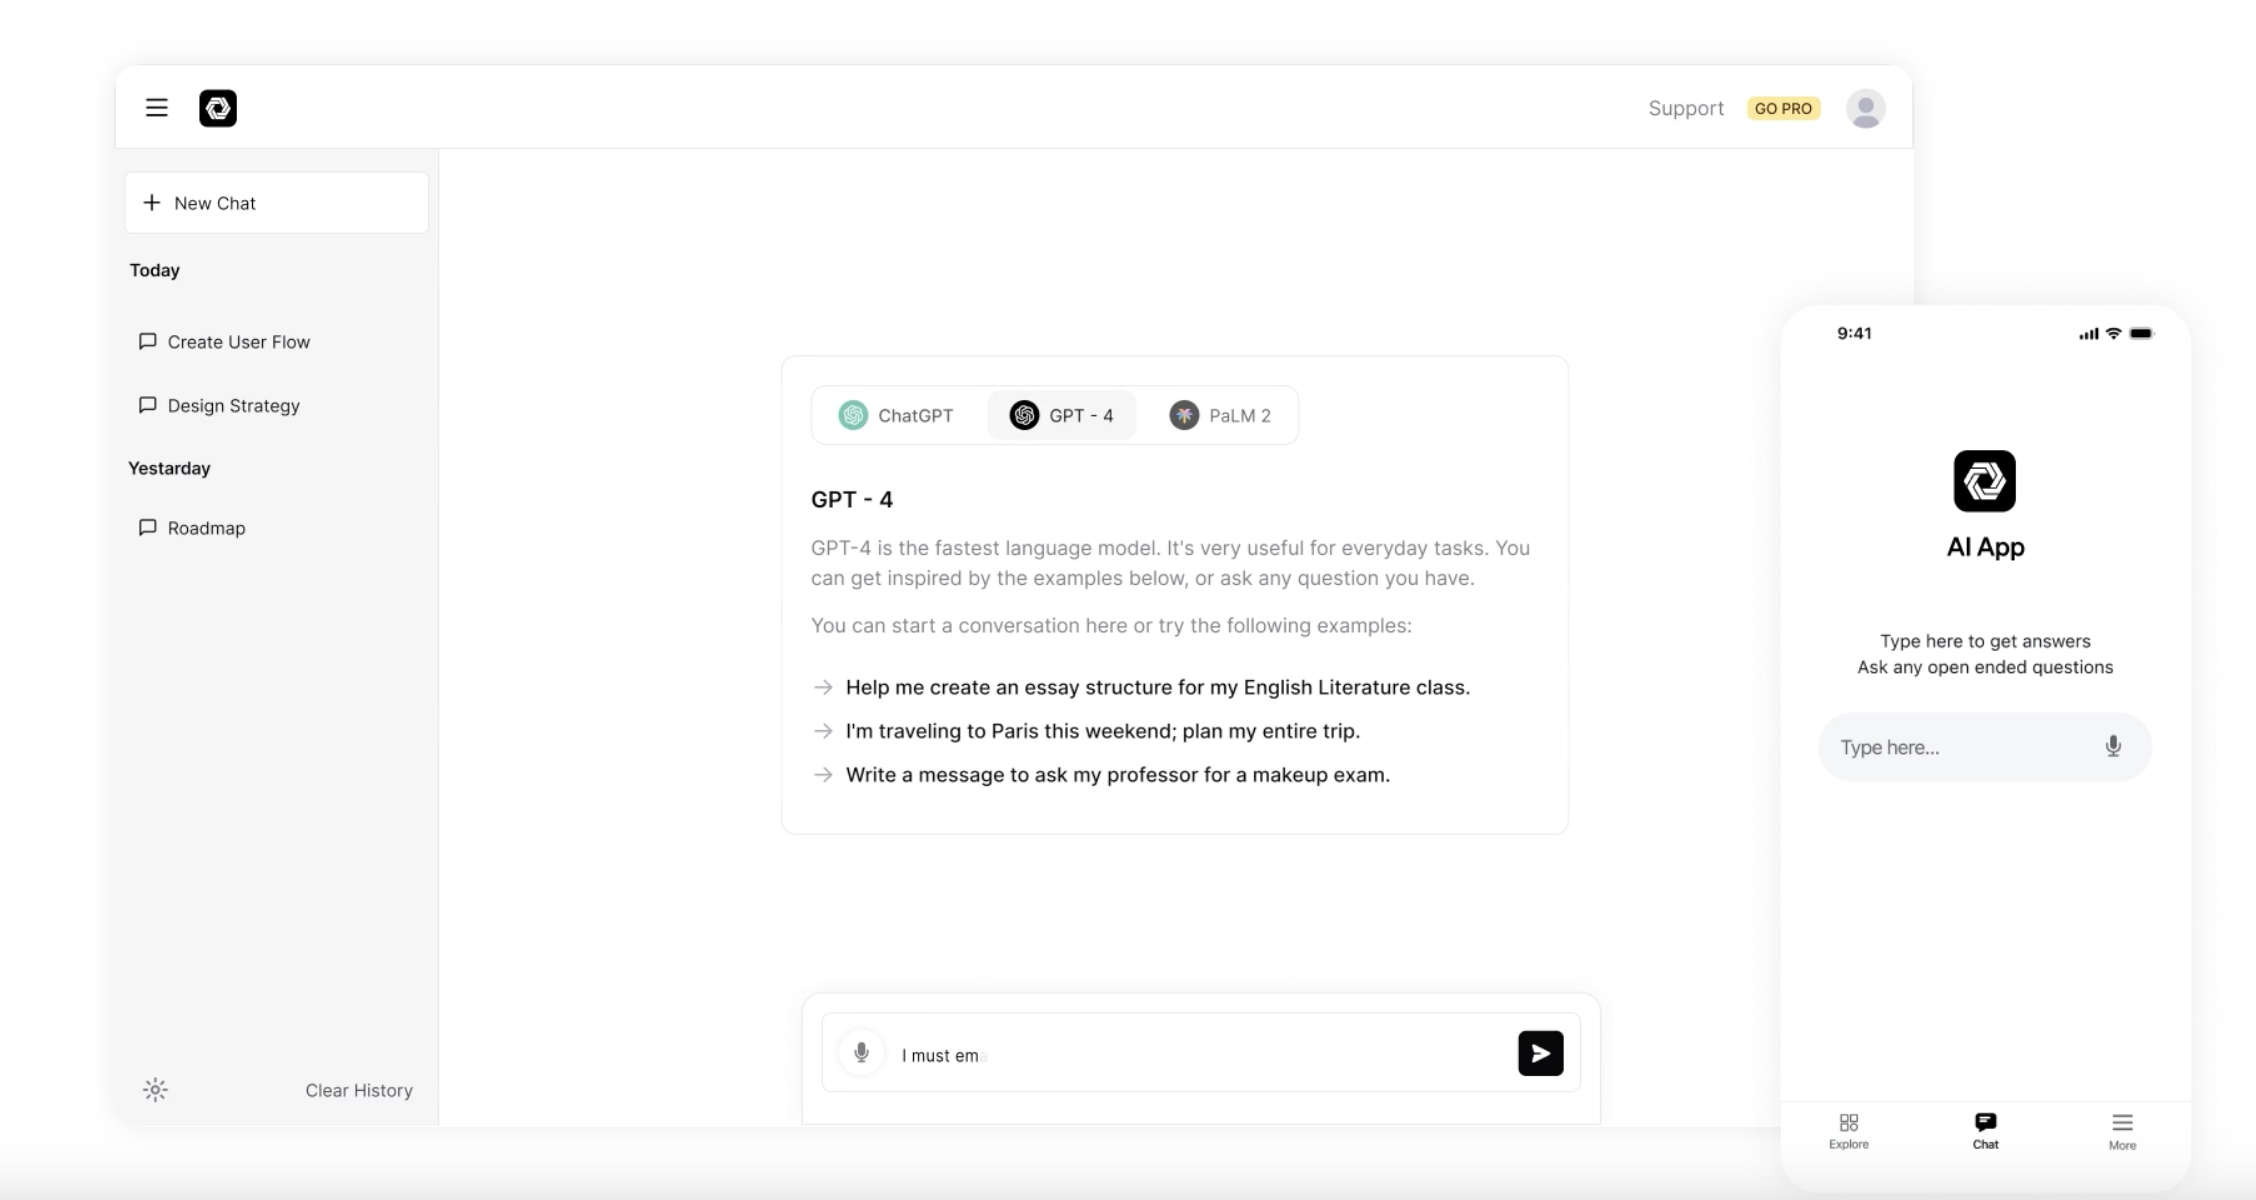Click GO PRO upgrade button
Screen dimensions: 2256x1200
coord(1785,107)
